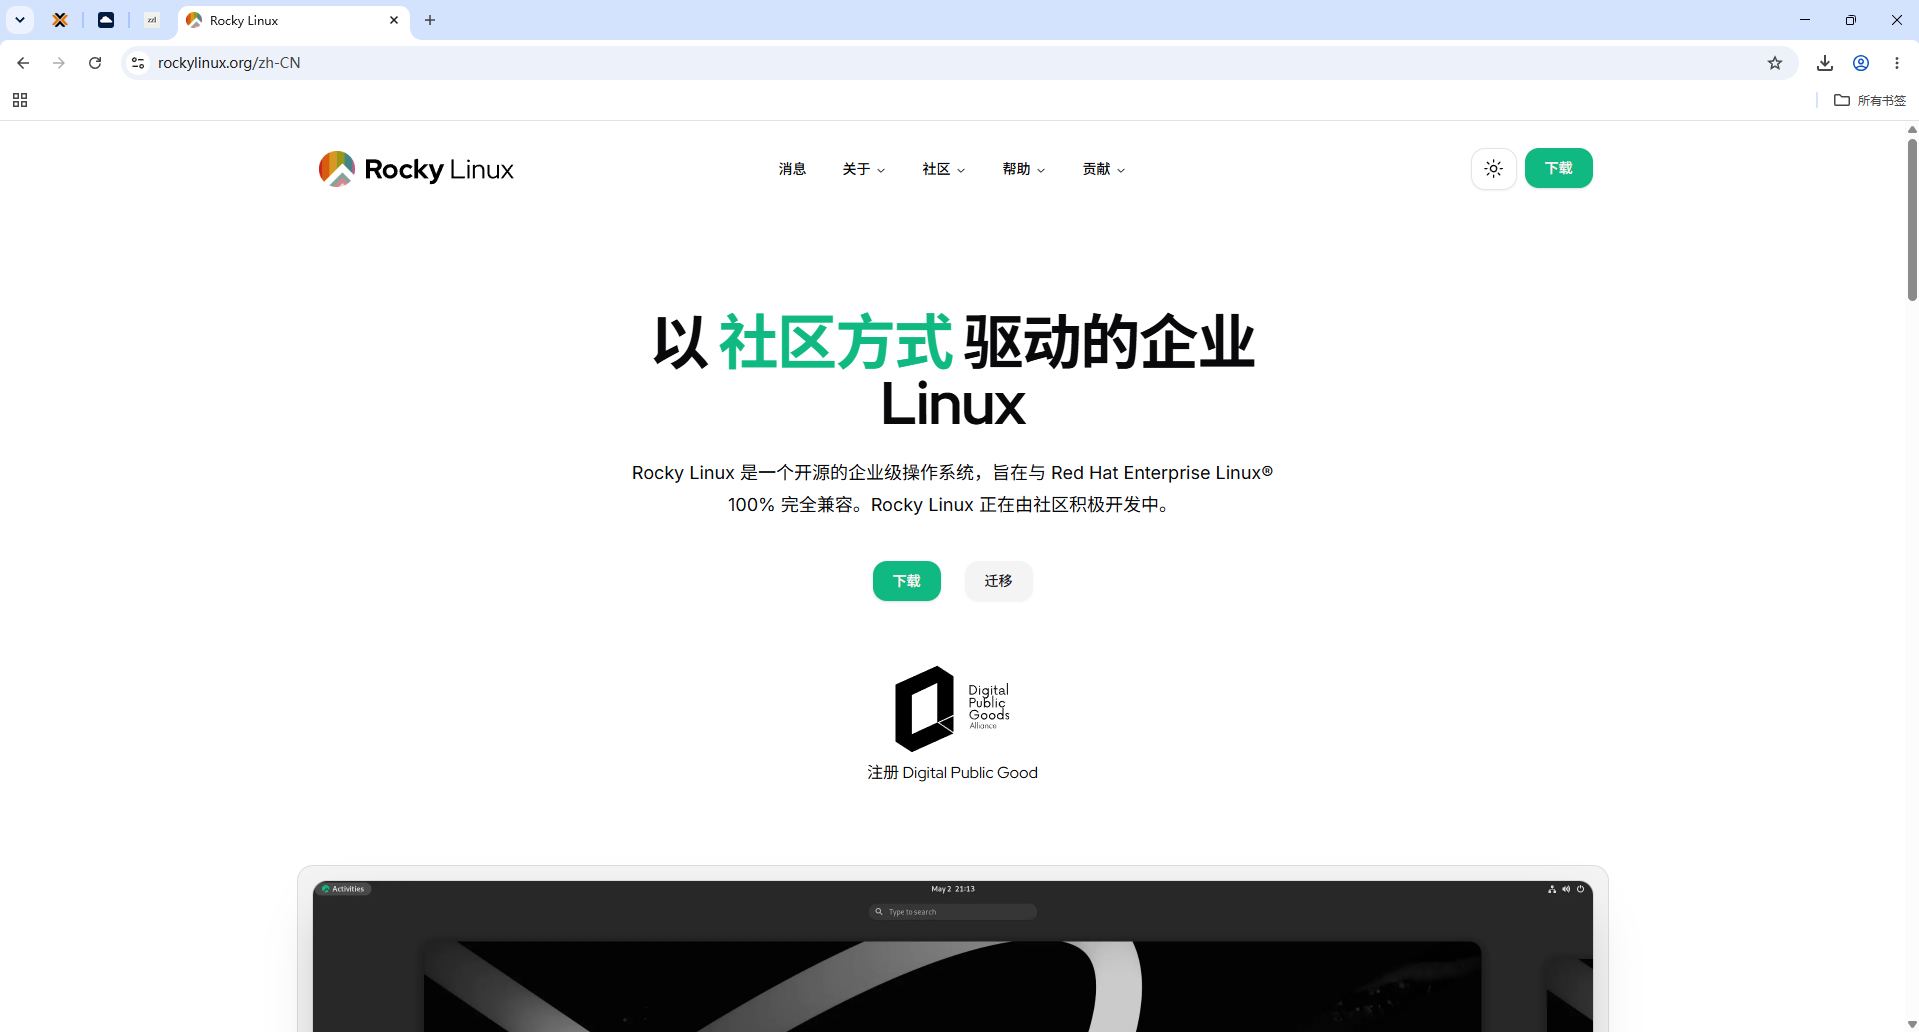Expand the 关于 dropdown menu
The height and width of the screenshot is (1032, 1919).
[x=864, y=169]
